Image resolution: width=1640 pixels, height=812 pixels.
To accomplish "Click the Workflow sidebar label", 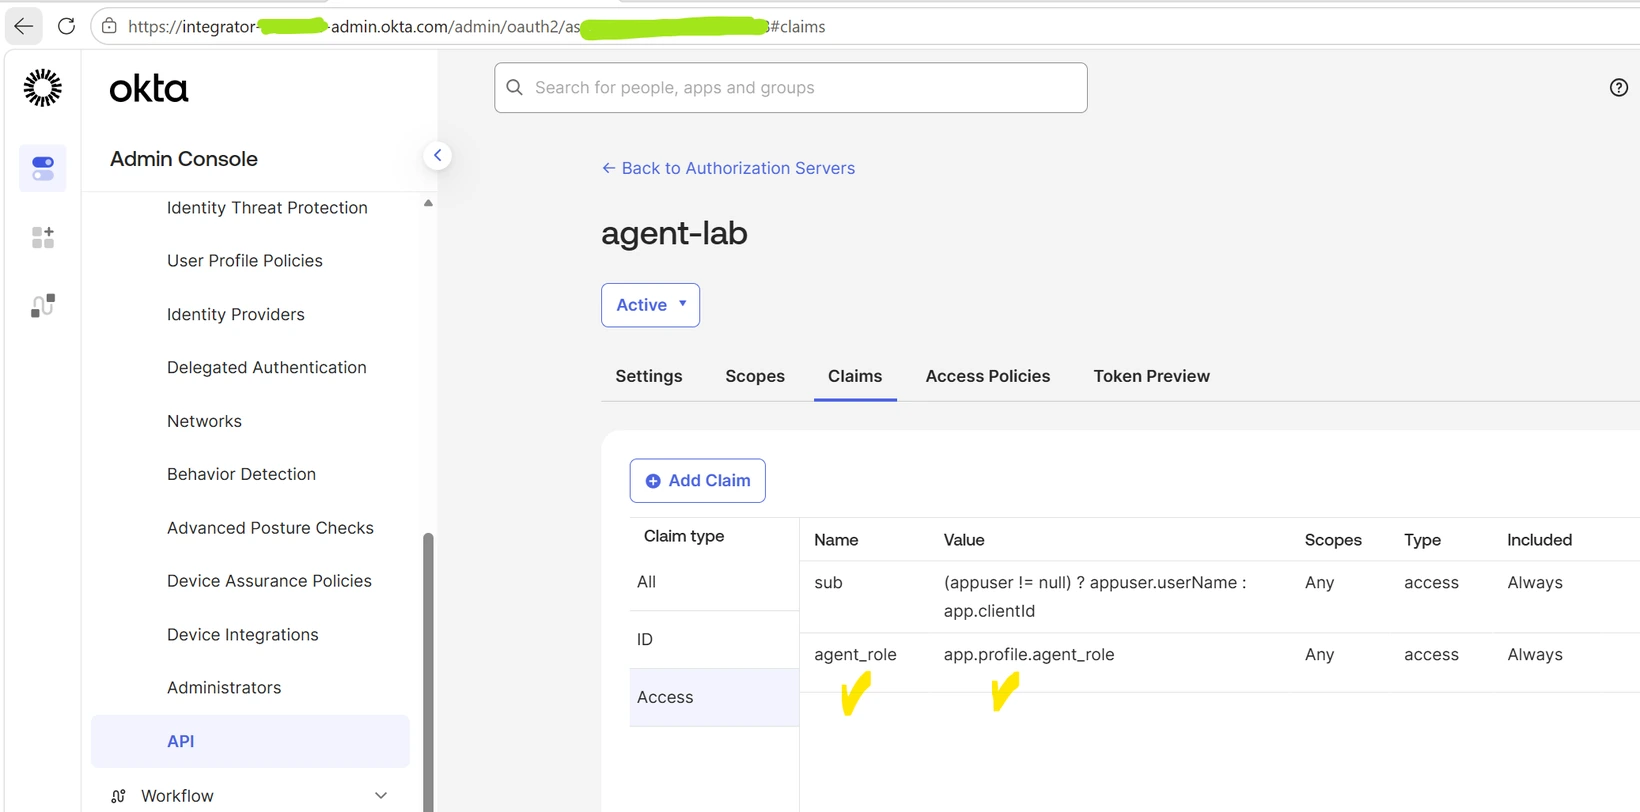I will [177, 796].
